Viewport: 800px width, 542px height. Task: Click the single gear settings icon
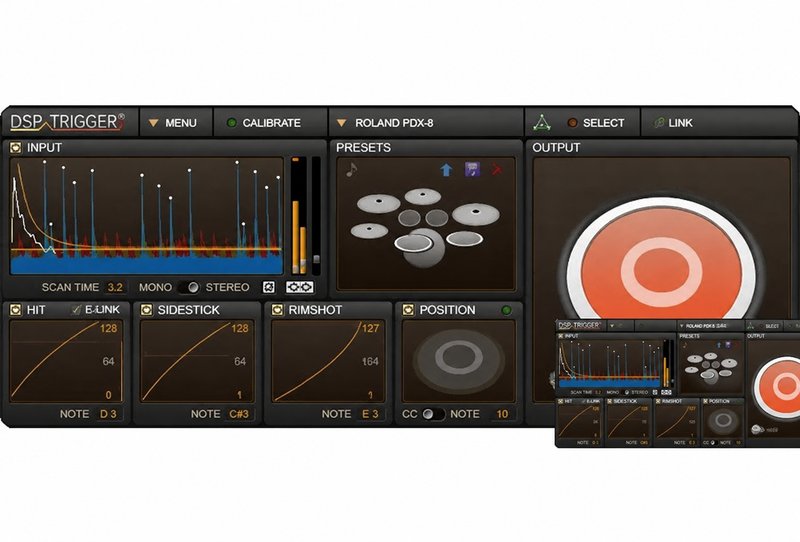[x=269, y=287]
